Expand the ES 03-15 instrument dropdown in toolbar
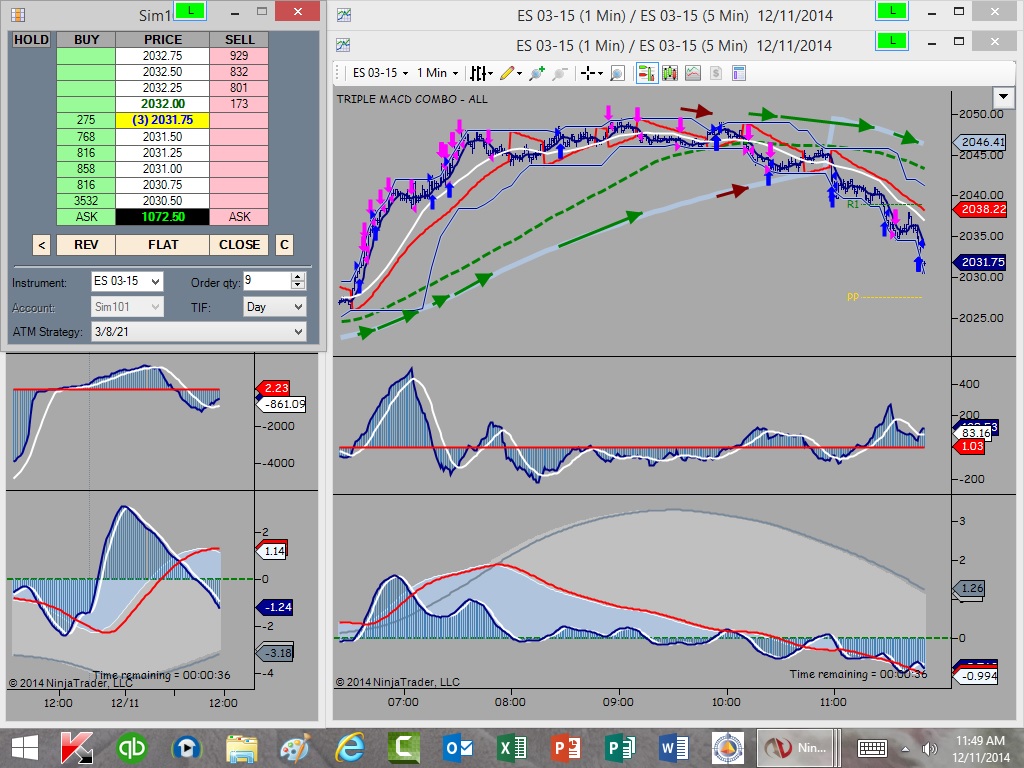The width and height of the screenshot is (1024, 768). (381, 73)
